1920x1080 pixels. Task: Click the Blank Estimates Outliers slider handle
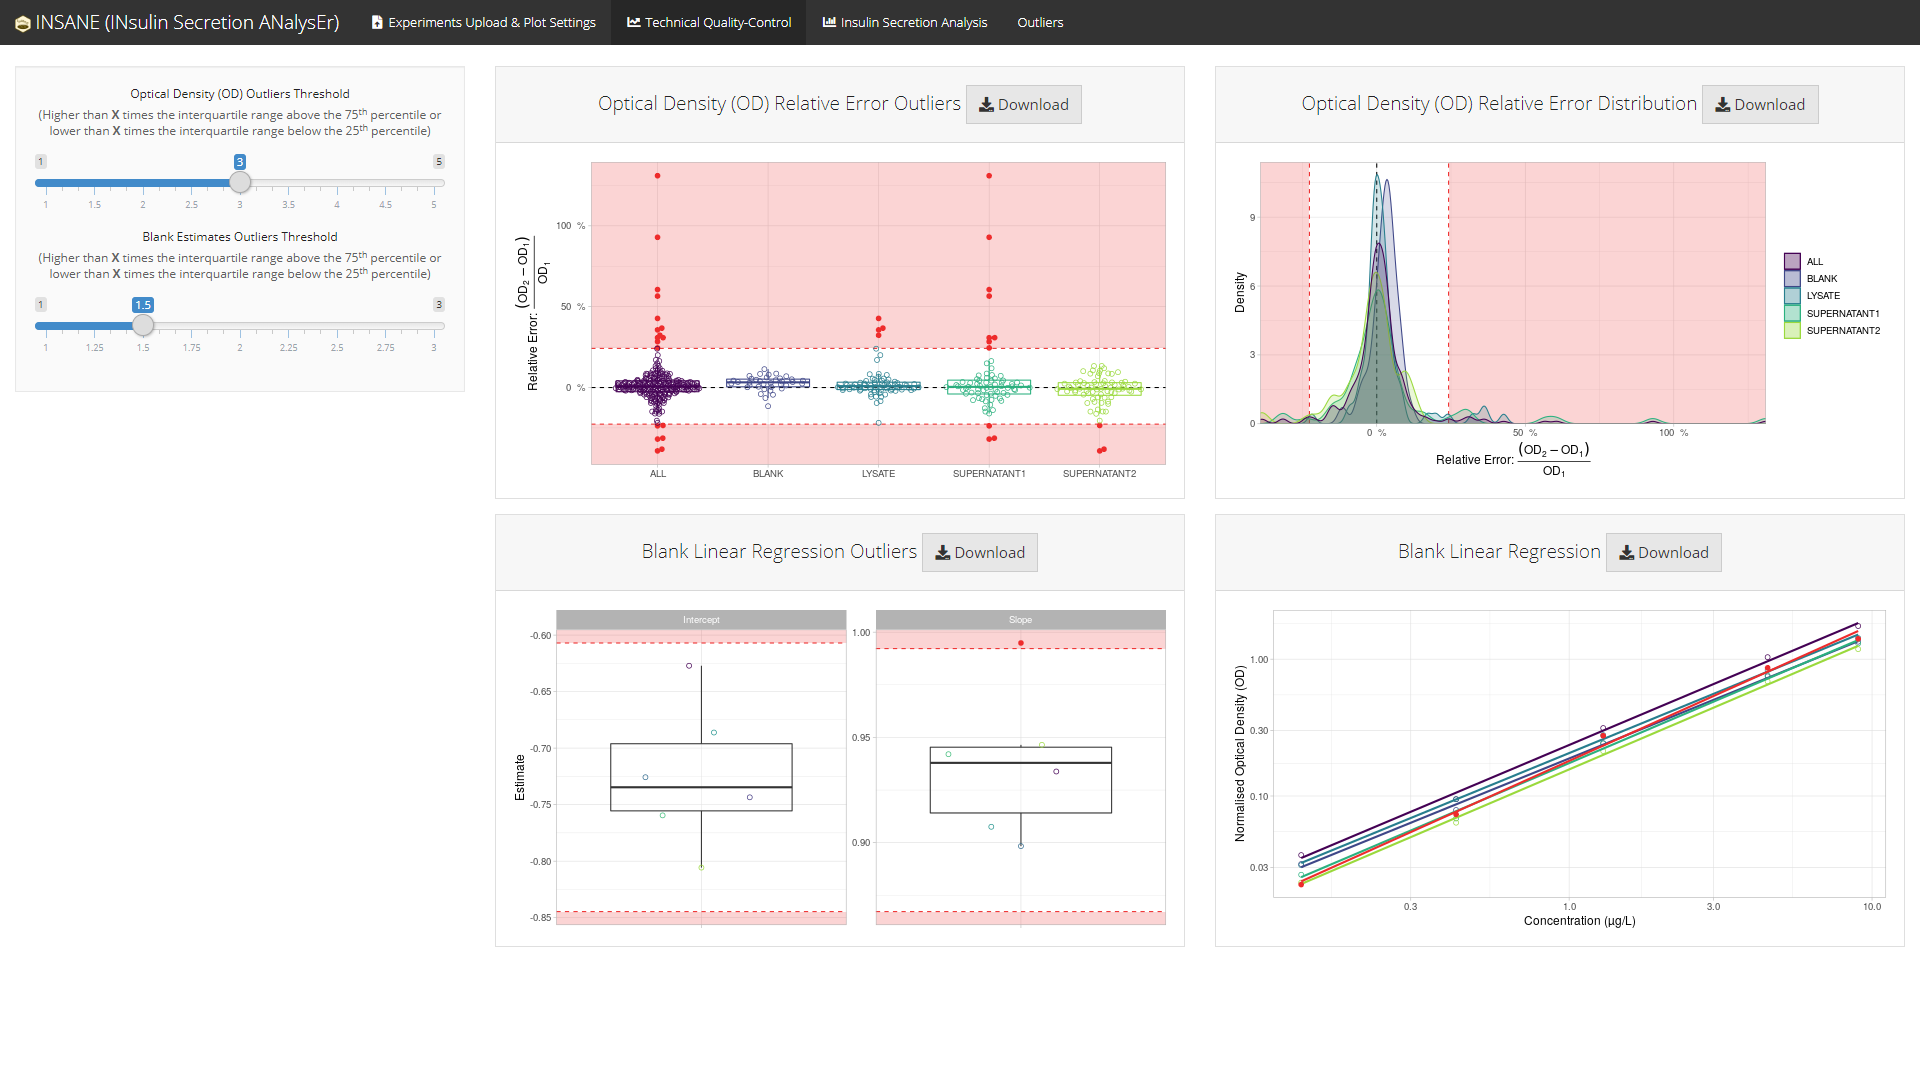point(143,325)
